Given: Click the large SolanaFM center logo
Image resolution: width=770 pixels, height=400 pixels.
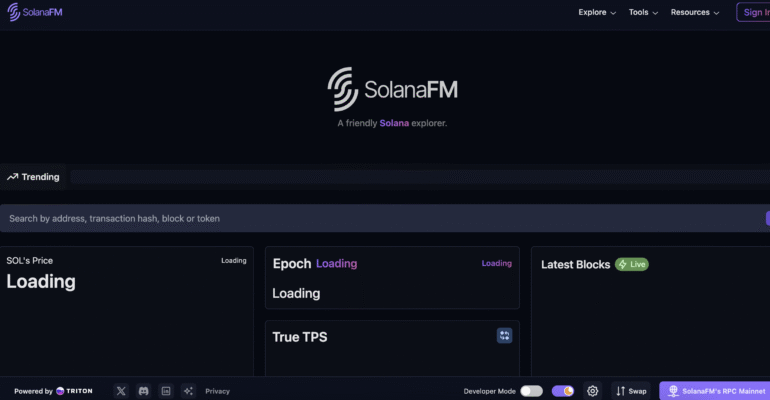Looking at the screenshot, I should (392, 89).
